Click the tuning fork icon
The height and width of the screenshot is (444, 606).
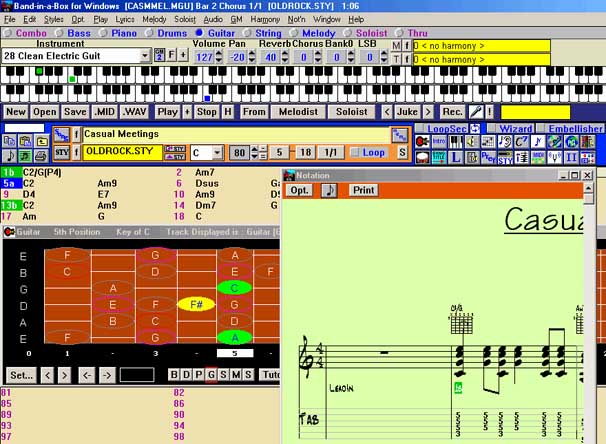[555, 158]
